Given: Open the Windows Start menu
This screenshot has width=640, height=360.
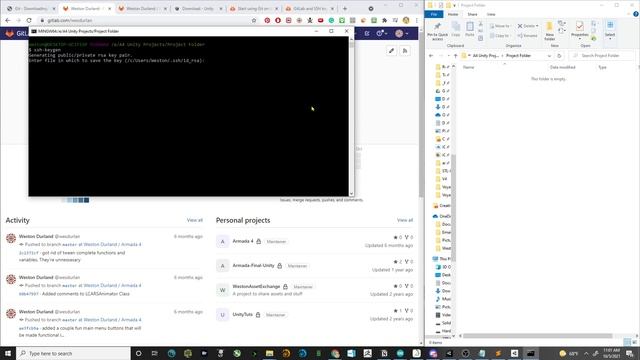Looking at the screenshot, I should coord(8,353).
